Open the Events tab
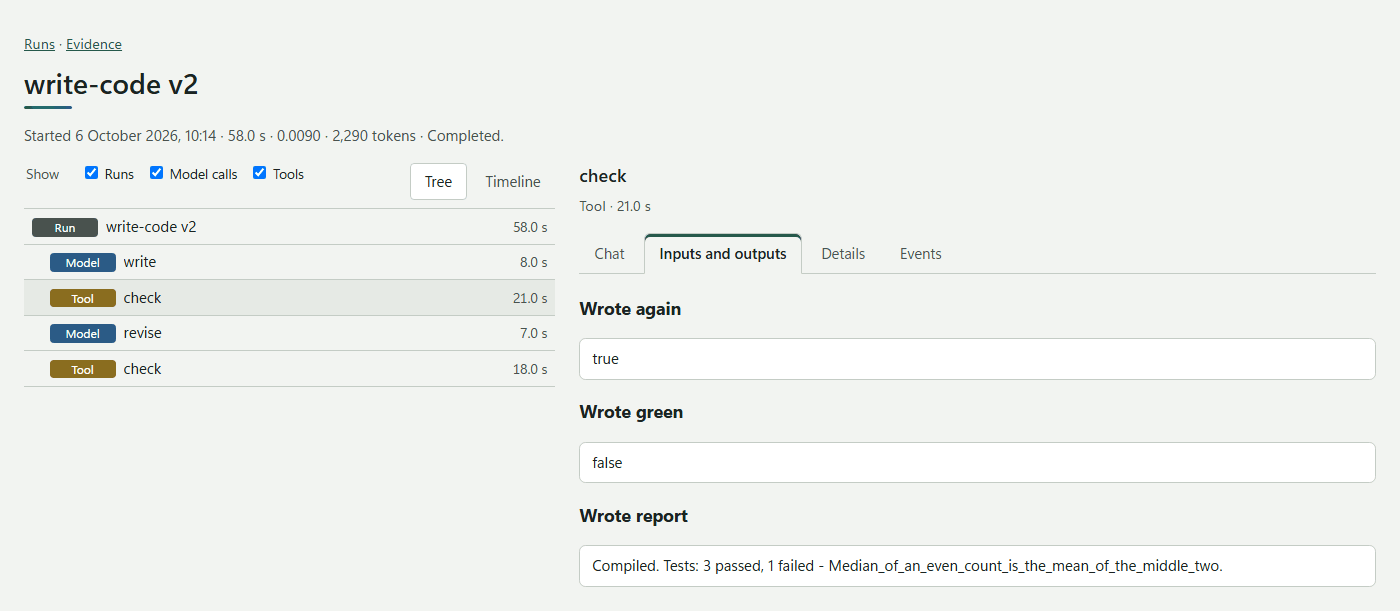The image size is (1400, 611). pos(920,254)
